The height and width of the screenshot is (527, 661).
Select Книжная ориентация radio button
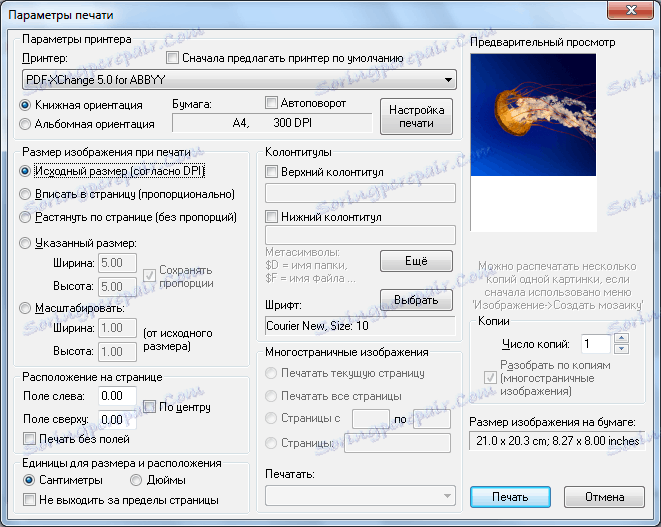25,105
